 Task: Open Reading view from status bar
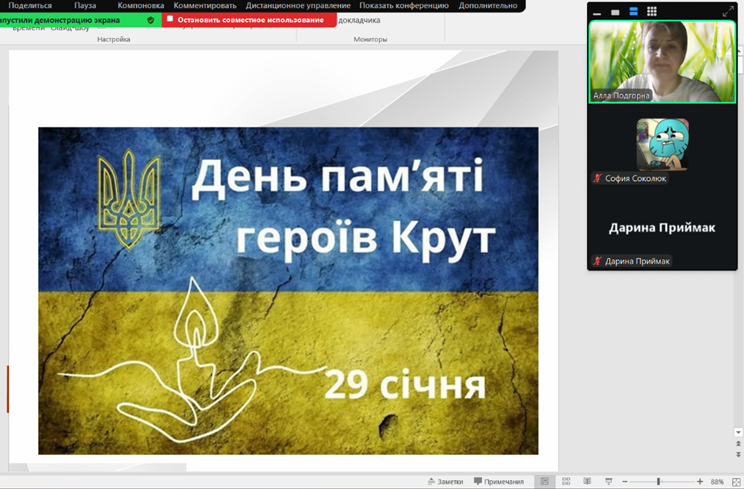tap(587, 482)
